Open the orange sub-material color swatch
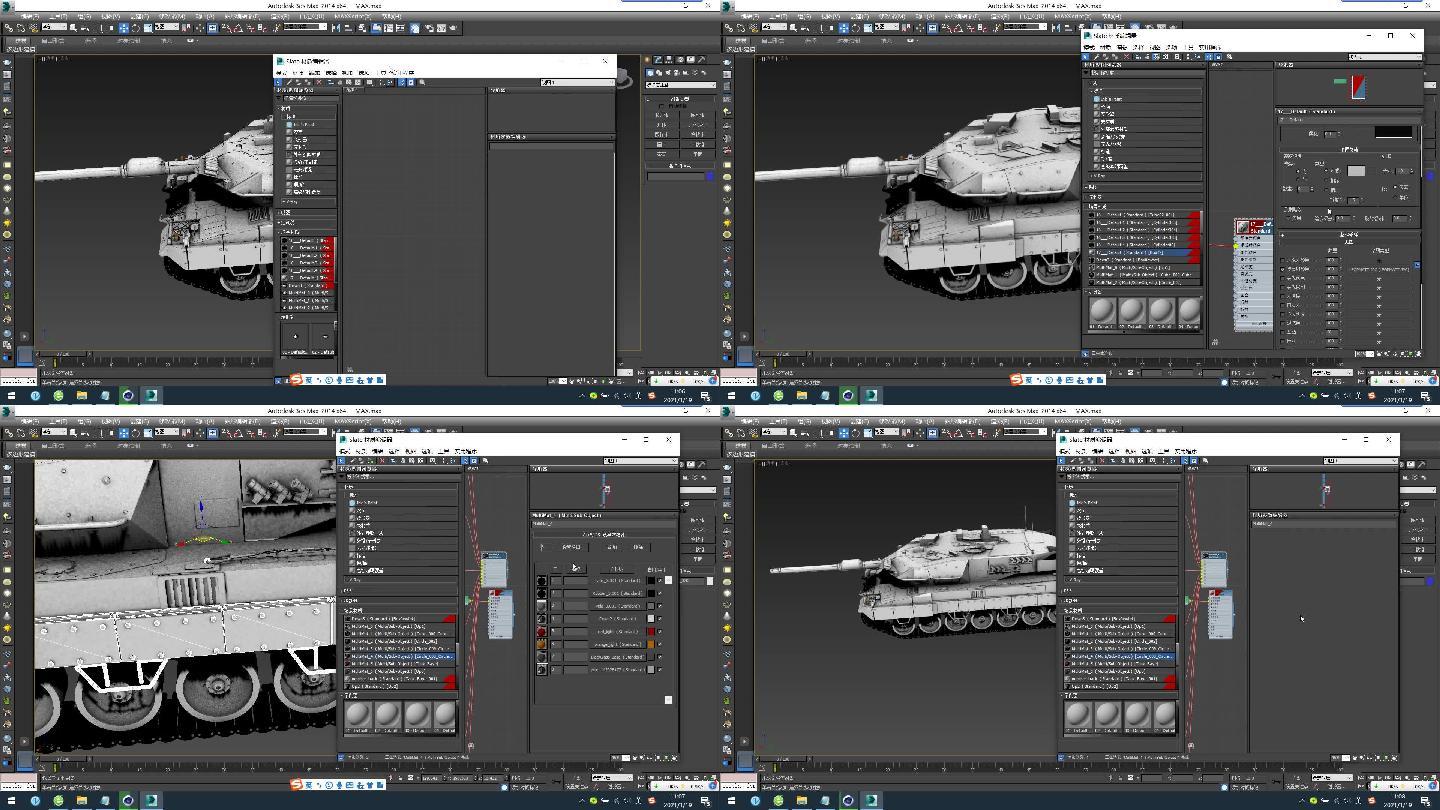The width and height of the screenshot is (1440, 810). pyautogui.click(x=651, y=644)
